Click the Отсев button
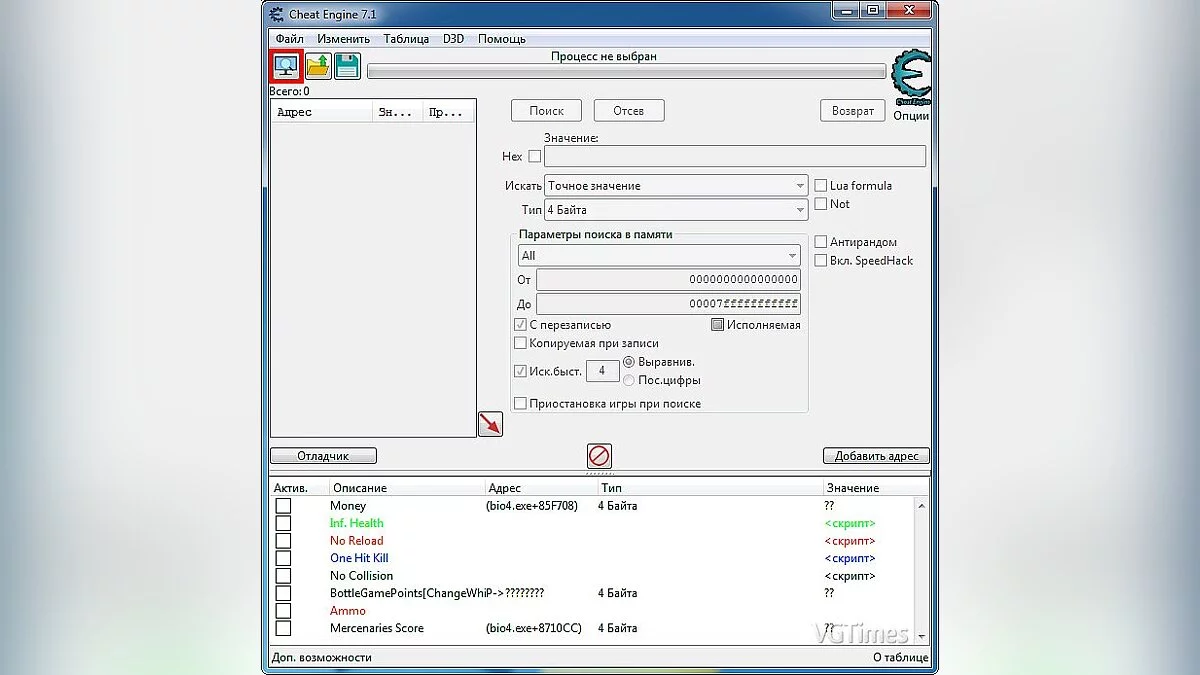This screenshot has height=675, width=1200. 629,111
